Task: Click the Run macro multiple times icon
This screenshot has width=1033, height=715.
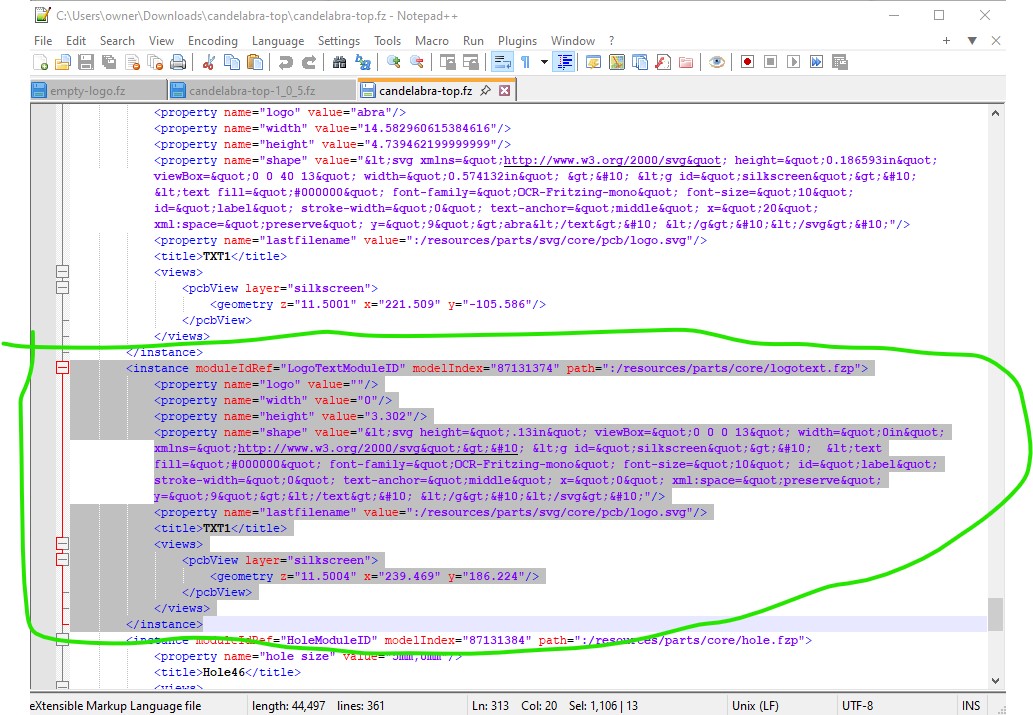Action: (816, 62)
